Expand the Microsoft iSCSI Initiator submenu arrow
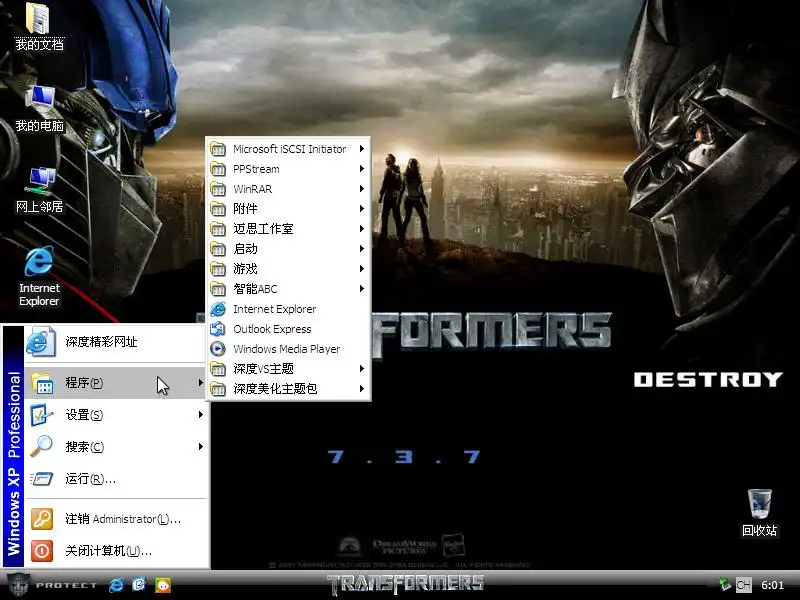 click(x=362, y=149)
